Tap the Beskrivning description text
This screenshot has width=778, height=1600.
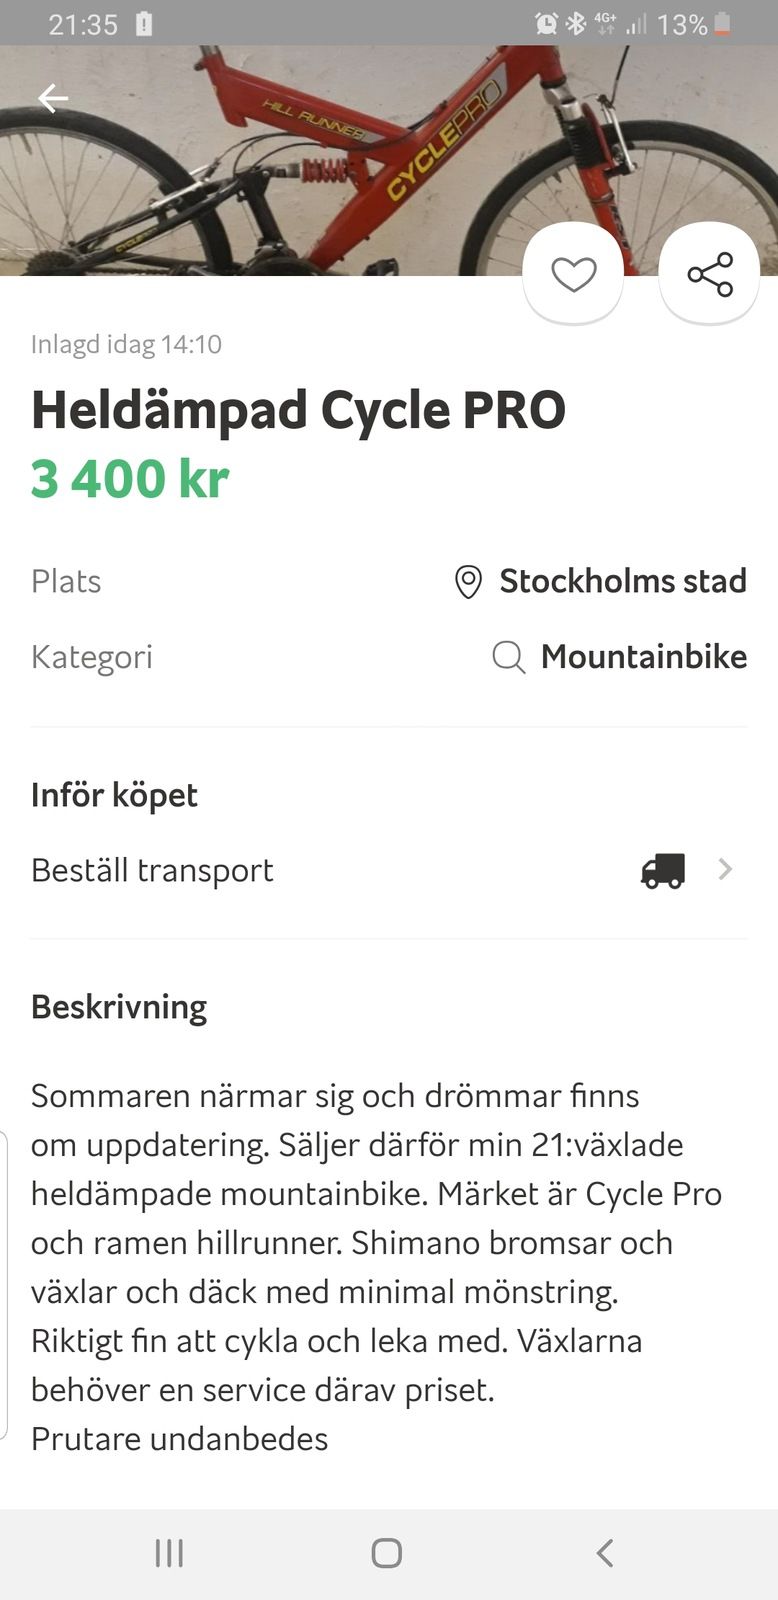tap(376, 1266)
